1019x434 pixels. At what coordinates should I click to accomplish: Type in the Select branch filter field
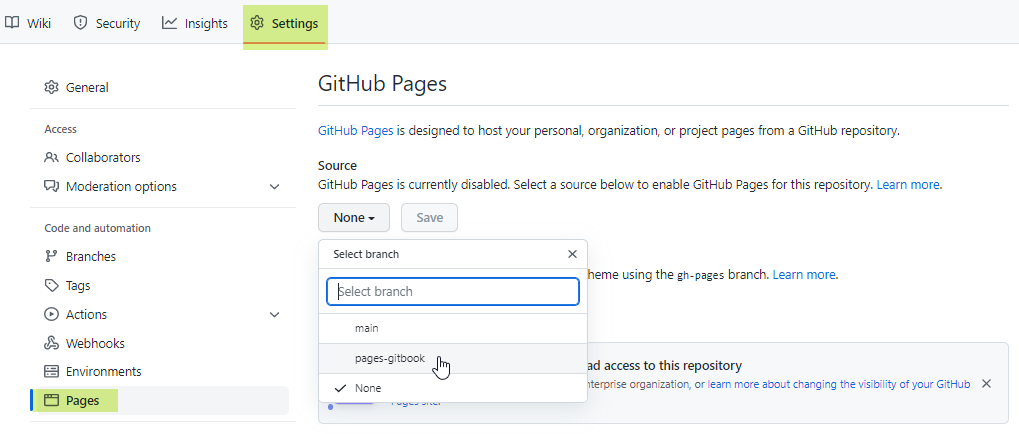coord(453,292)
